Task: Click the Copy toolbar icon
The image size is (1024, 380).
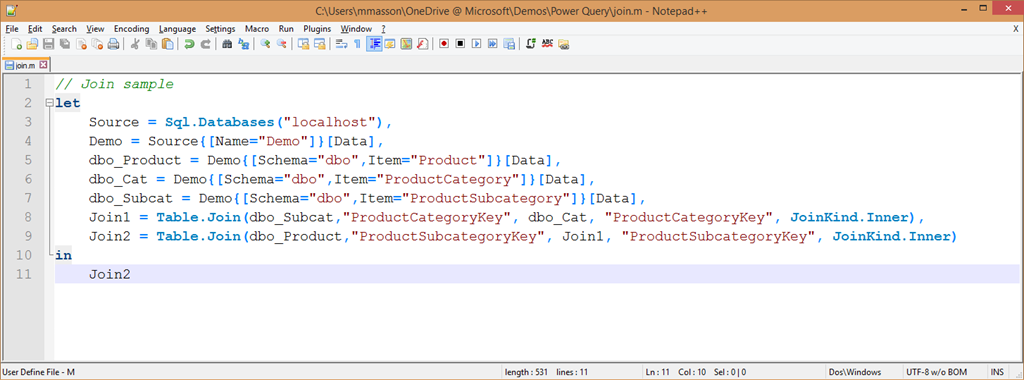Action: (151, 44)
